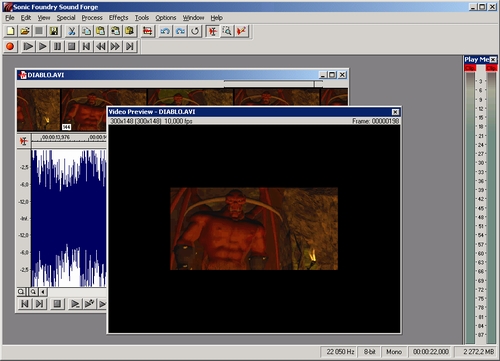Click the waveform in DIABLO.AVI window
This screenshot has height=361, width=500.
tap(69, 218)
